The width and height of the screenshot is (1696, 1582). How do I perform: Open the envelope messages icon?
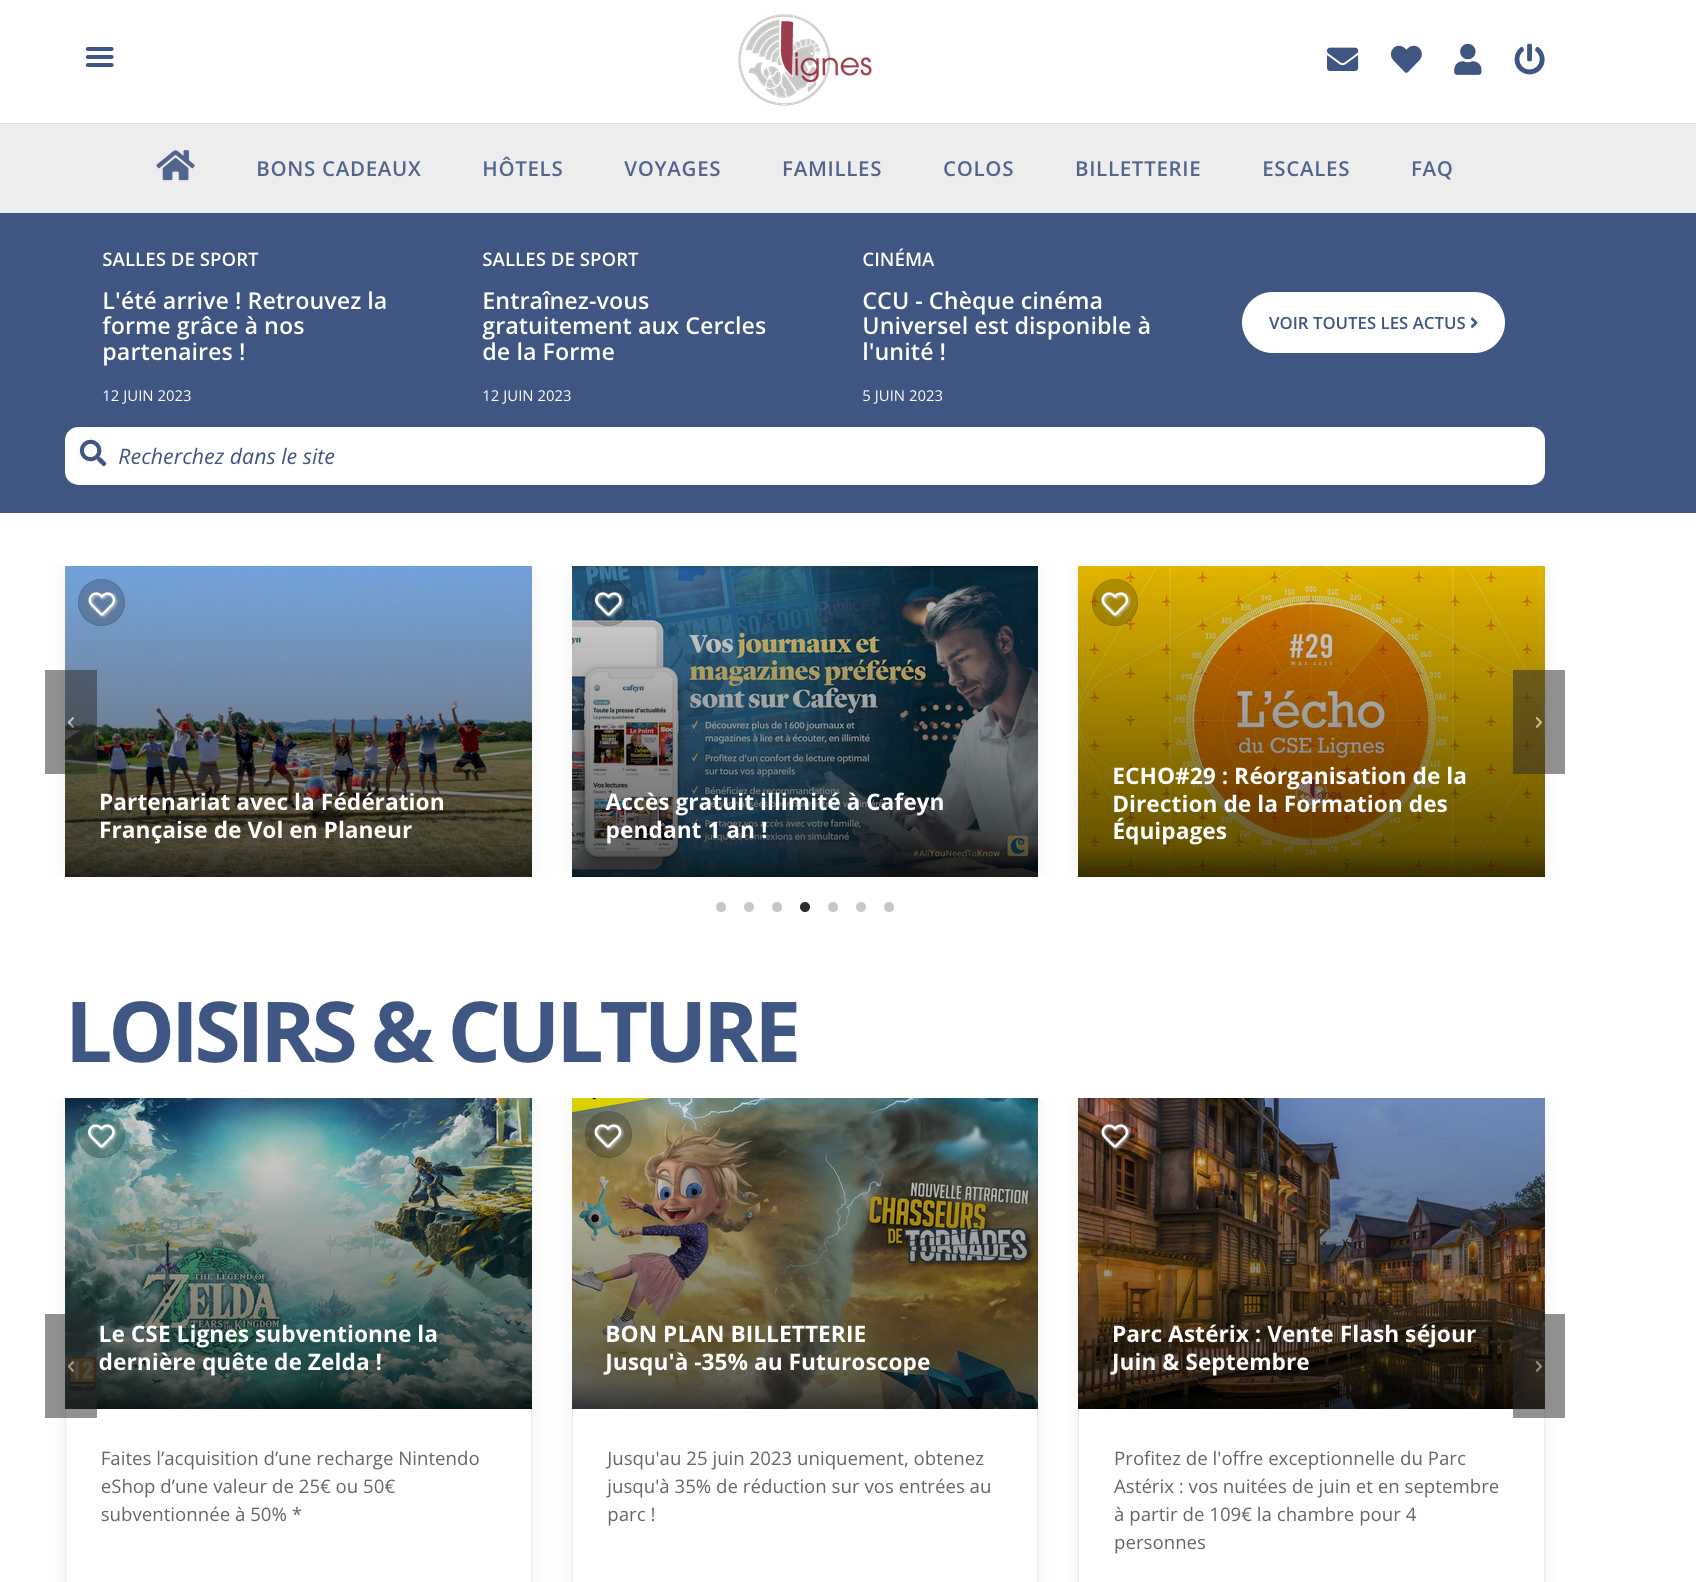pos(1342,60)
